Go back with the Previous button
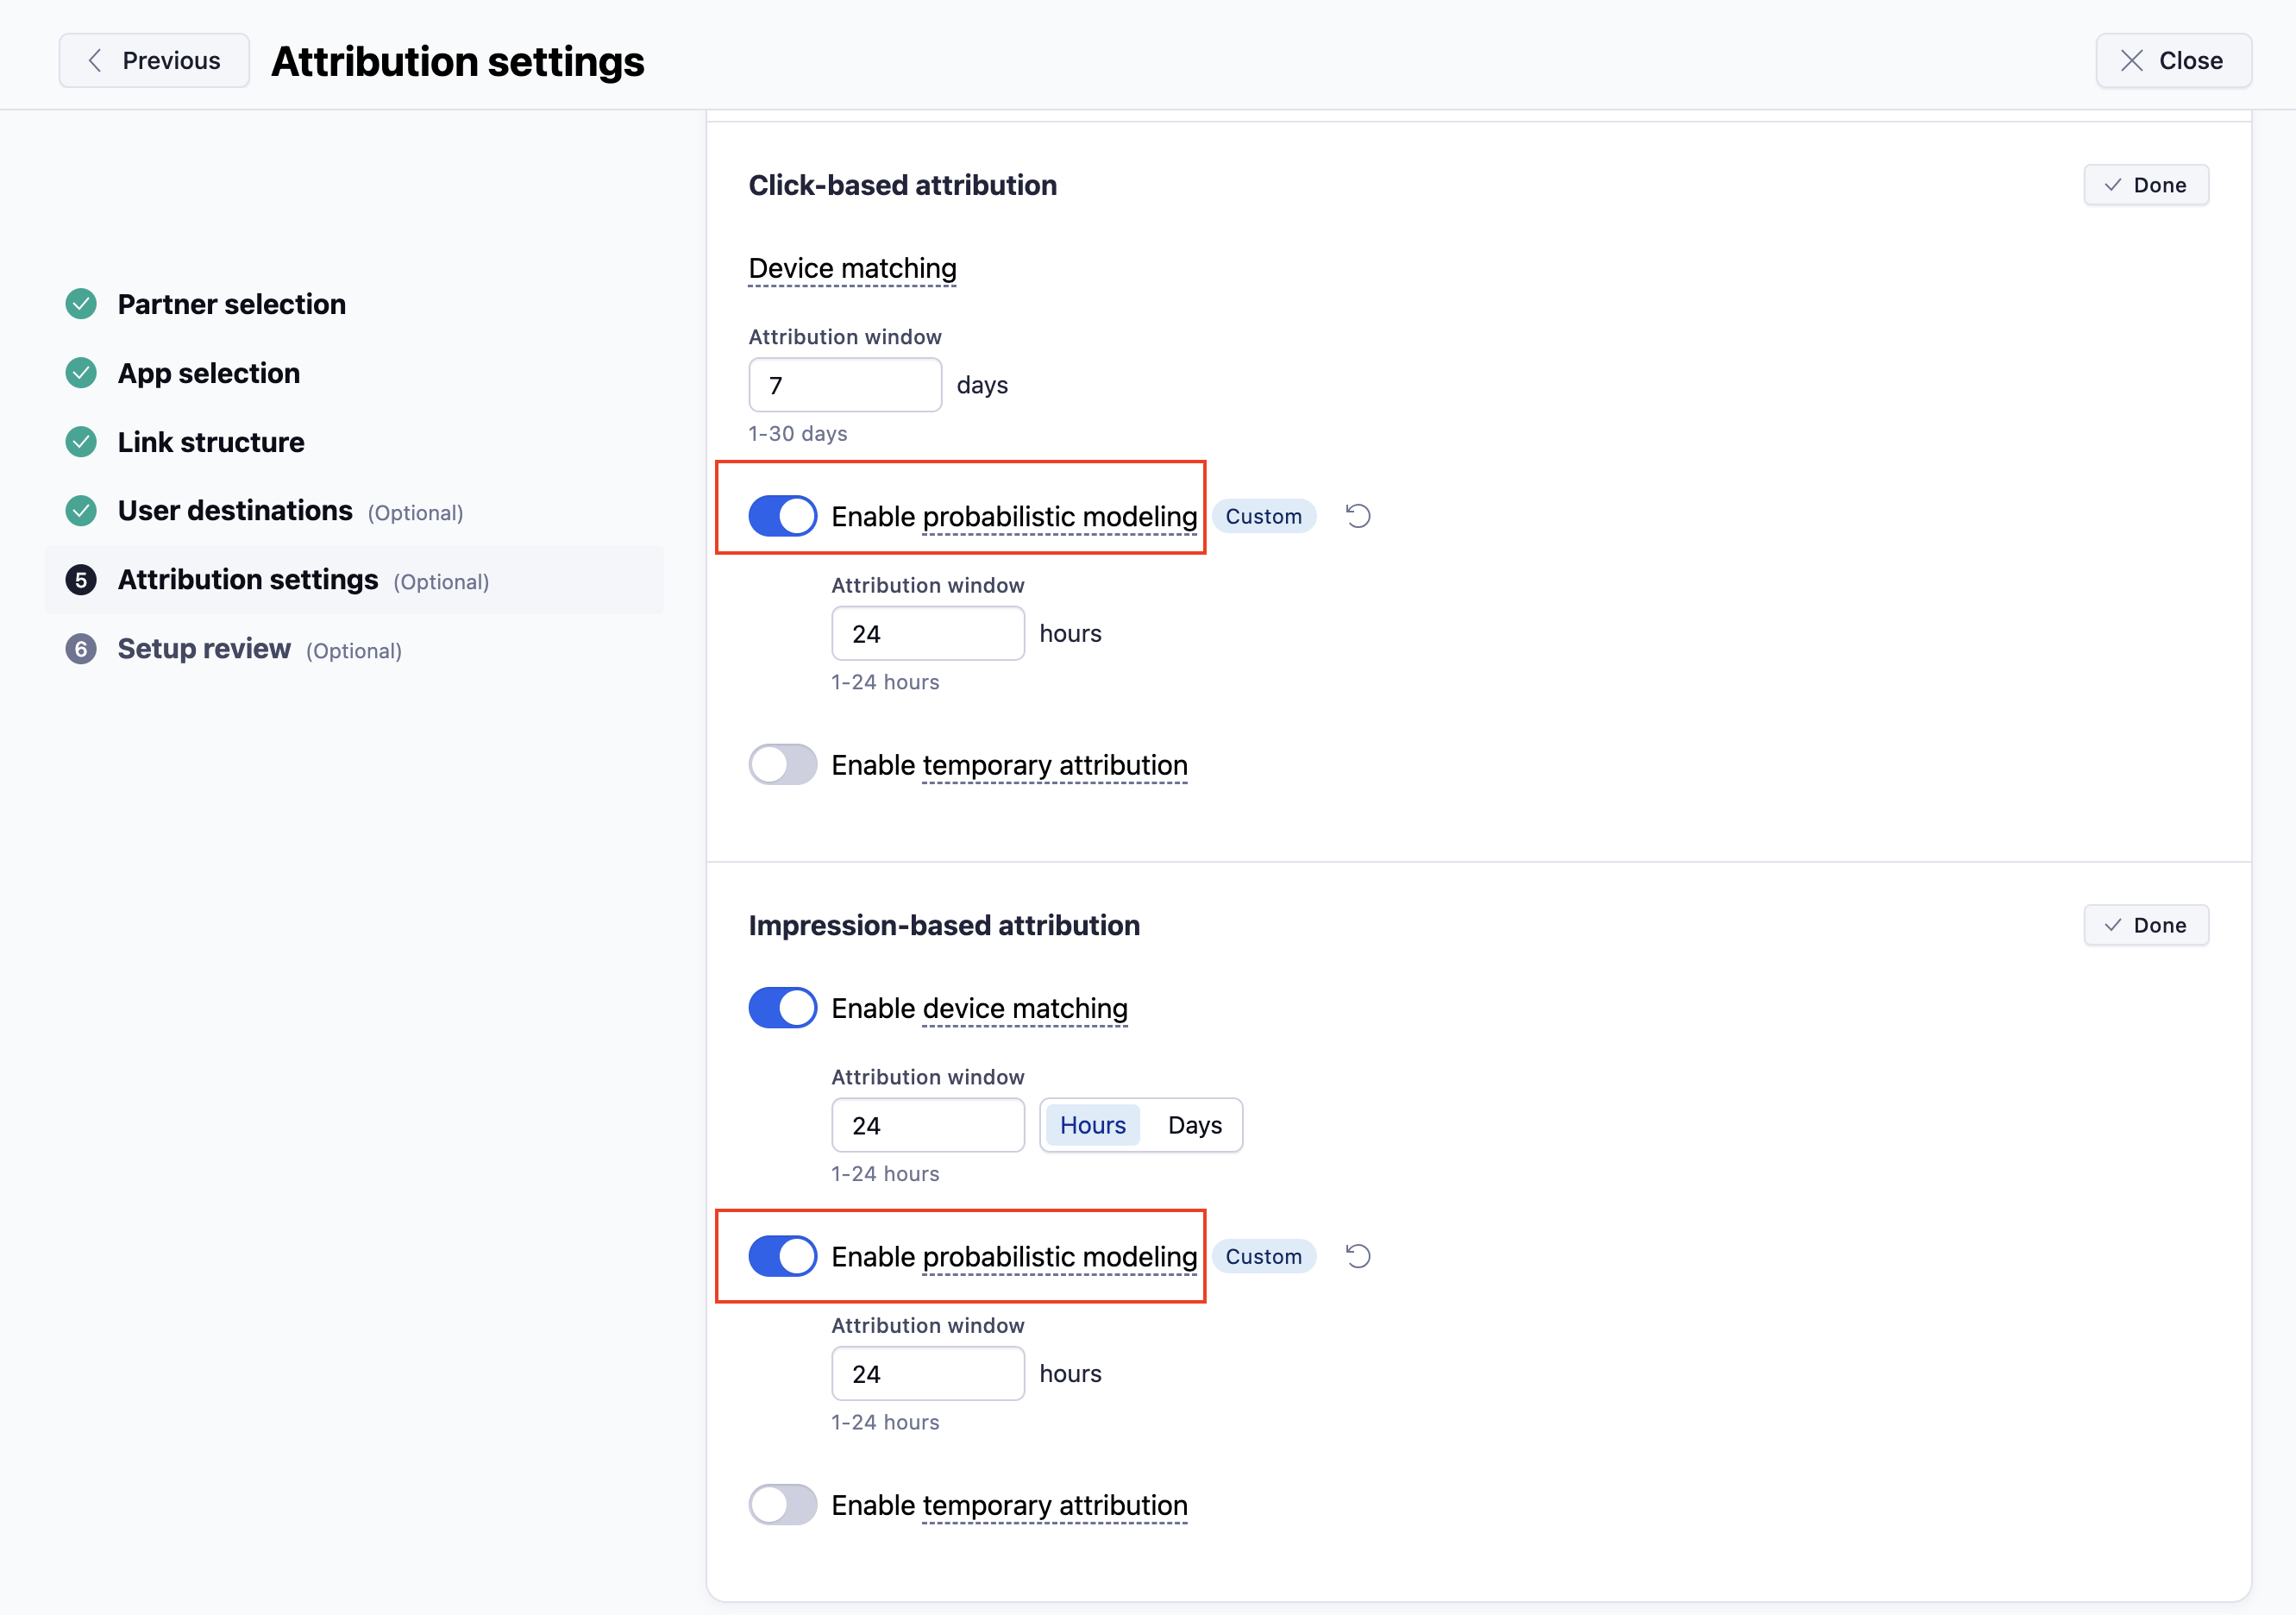This screenshot has height=1615, width=2296. point(154,61)
